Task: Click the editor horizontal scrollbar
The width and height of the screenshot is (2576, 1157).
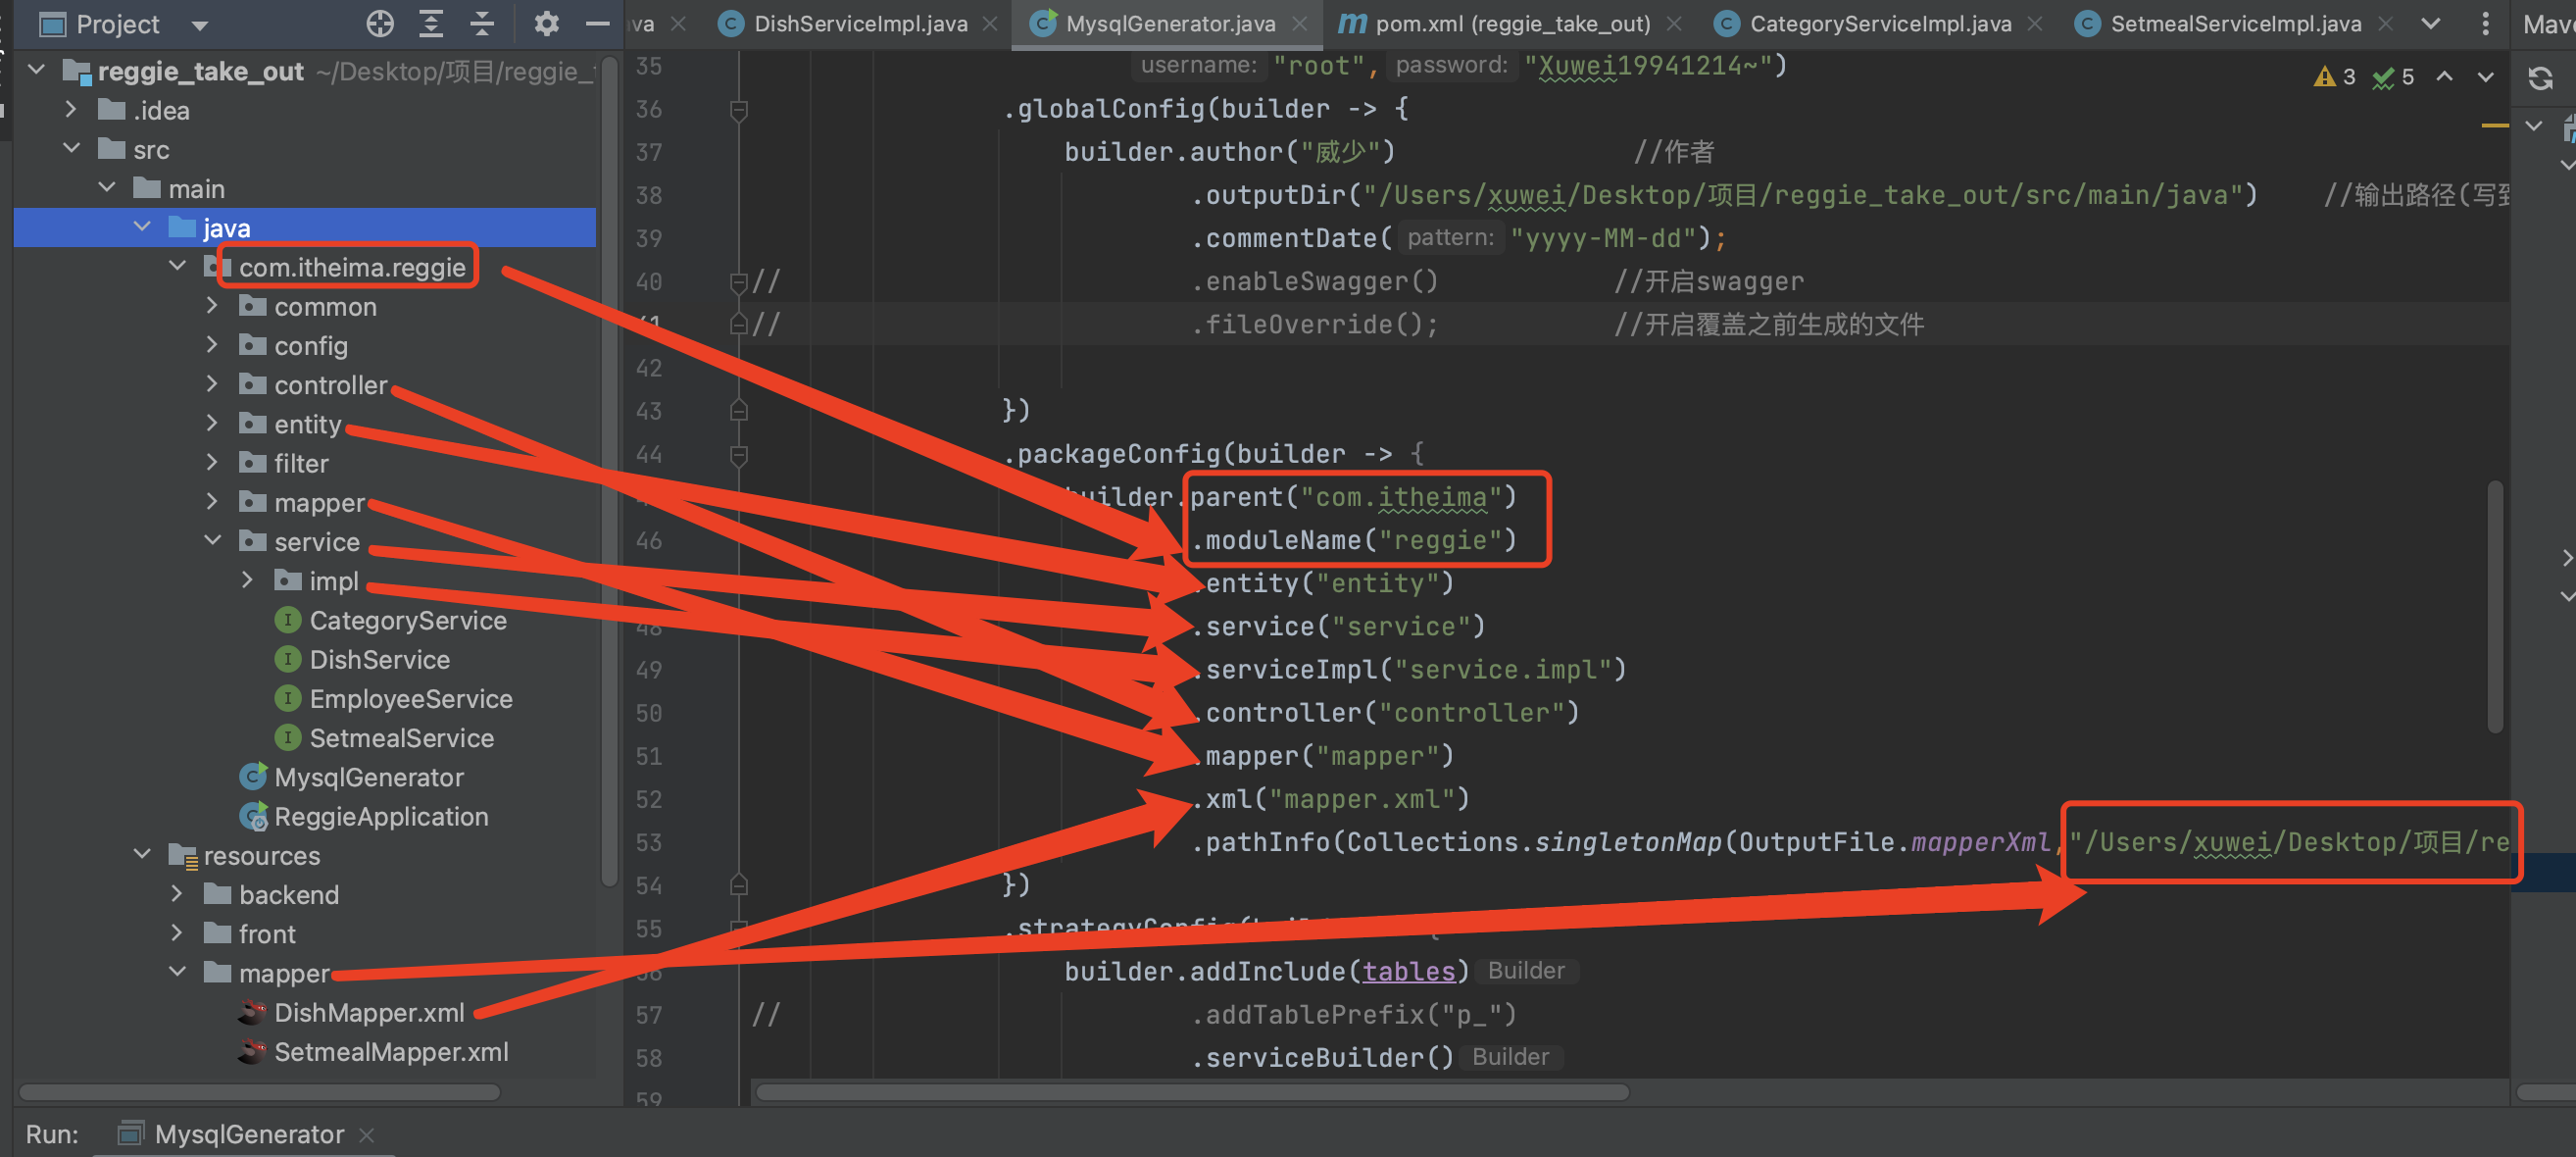Action: pyautogui.click(x=1192, y=1092)
